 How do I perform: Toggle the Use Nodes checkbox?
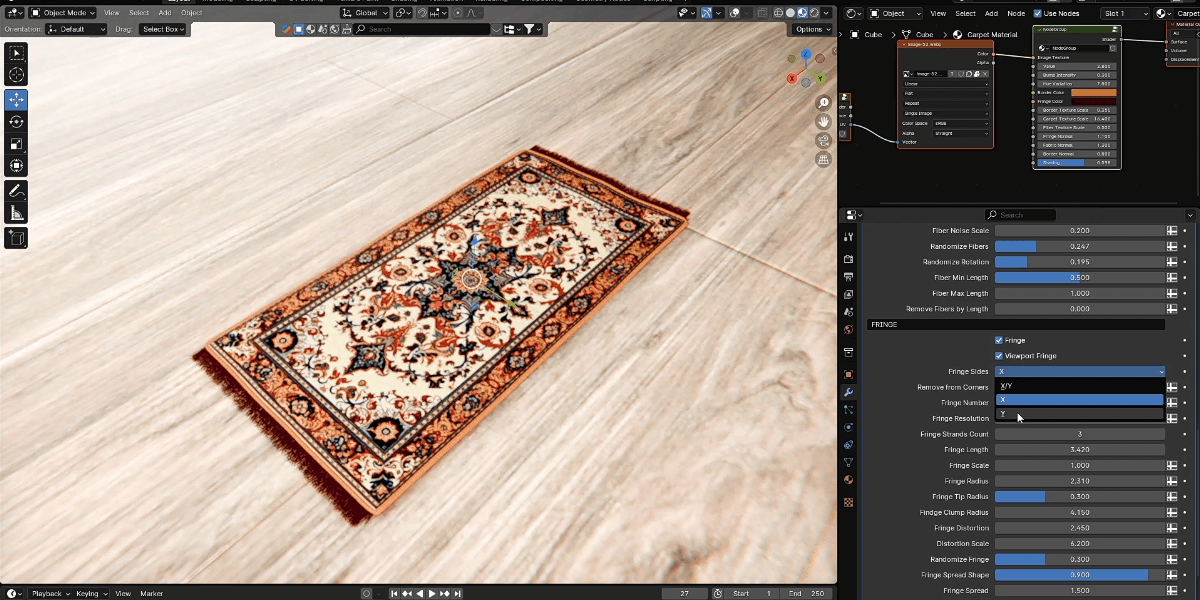click(1037, 13)
